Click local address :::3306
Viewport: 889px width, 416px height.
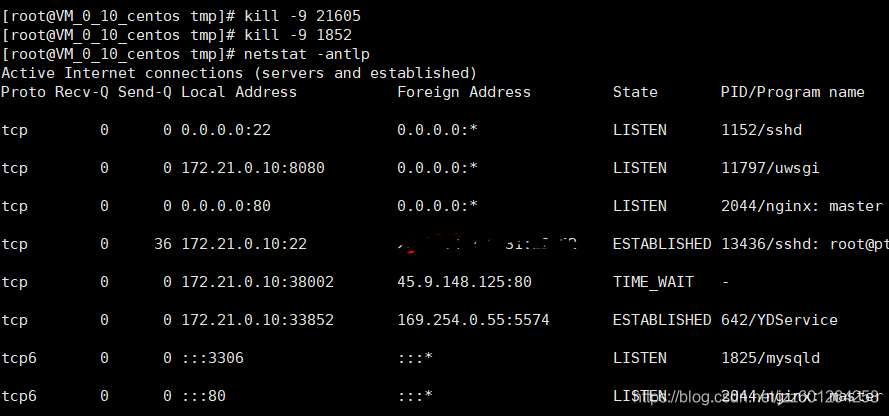[x=212, y=358]
